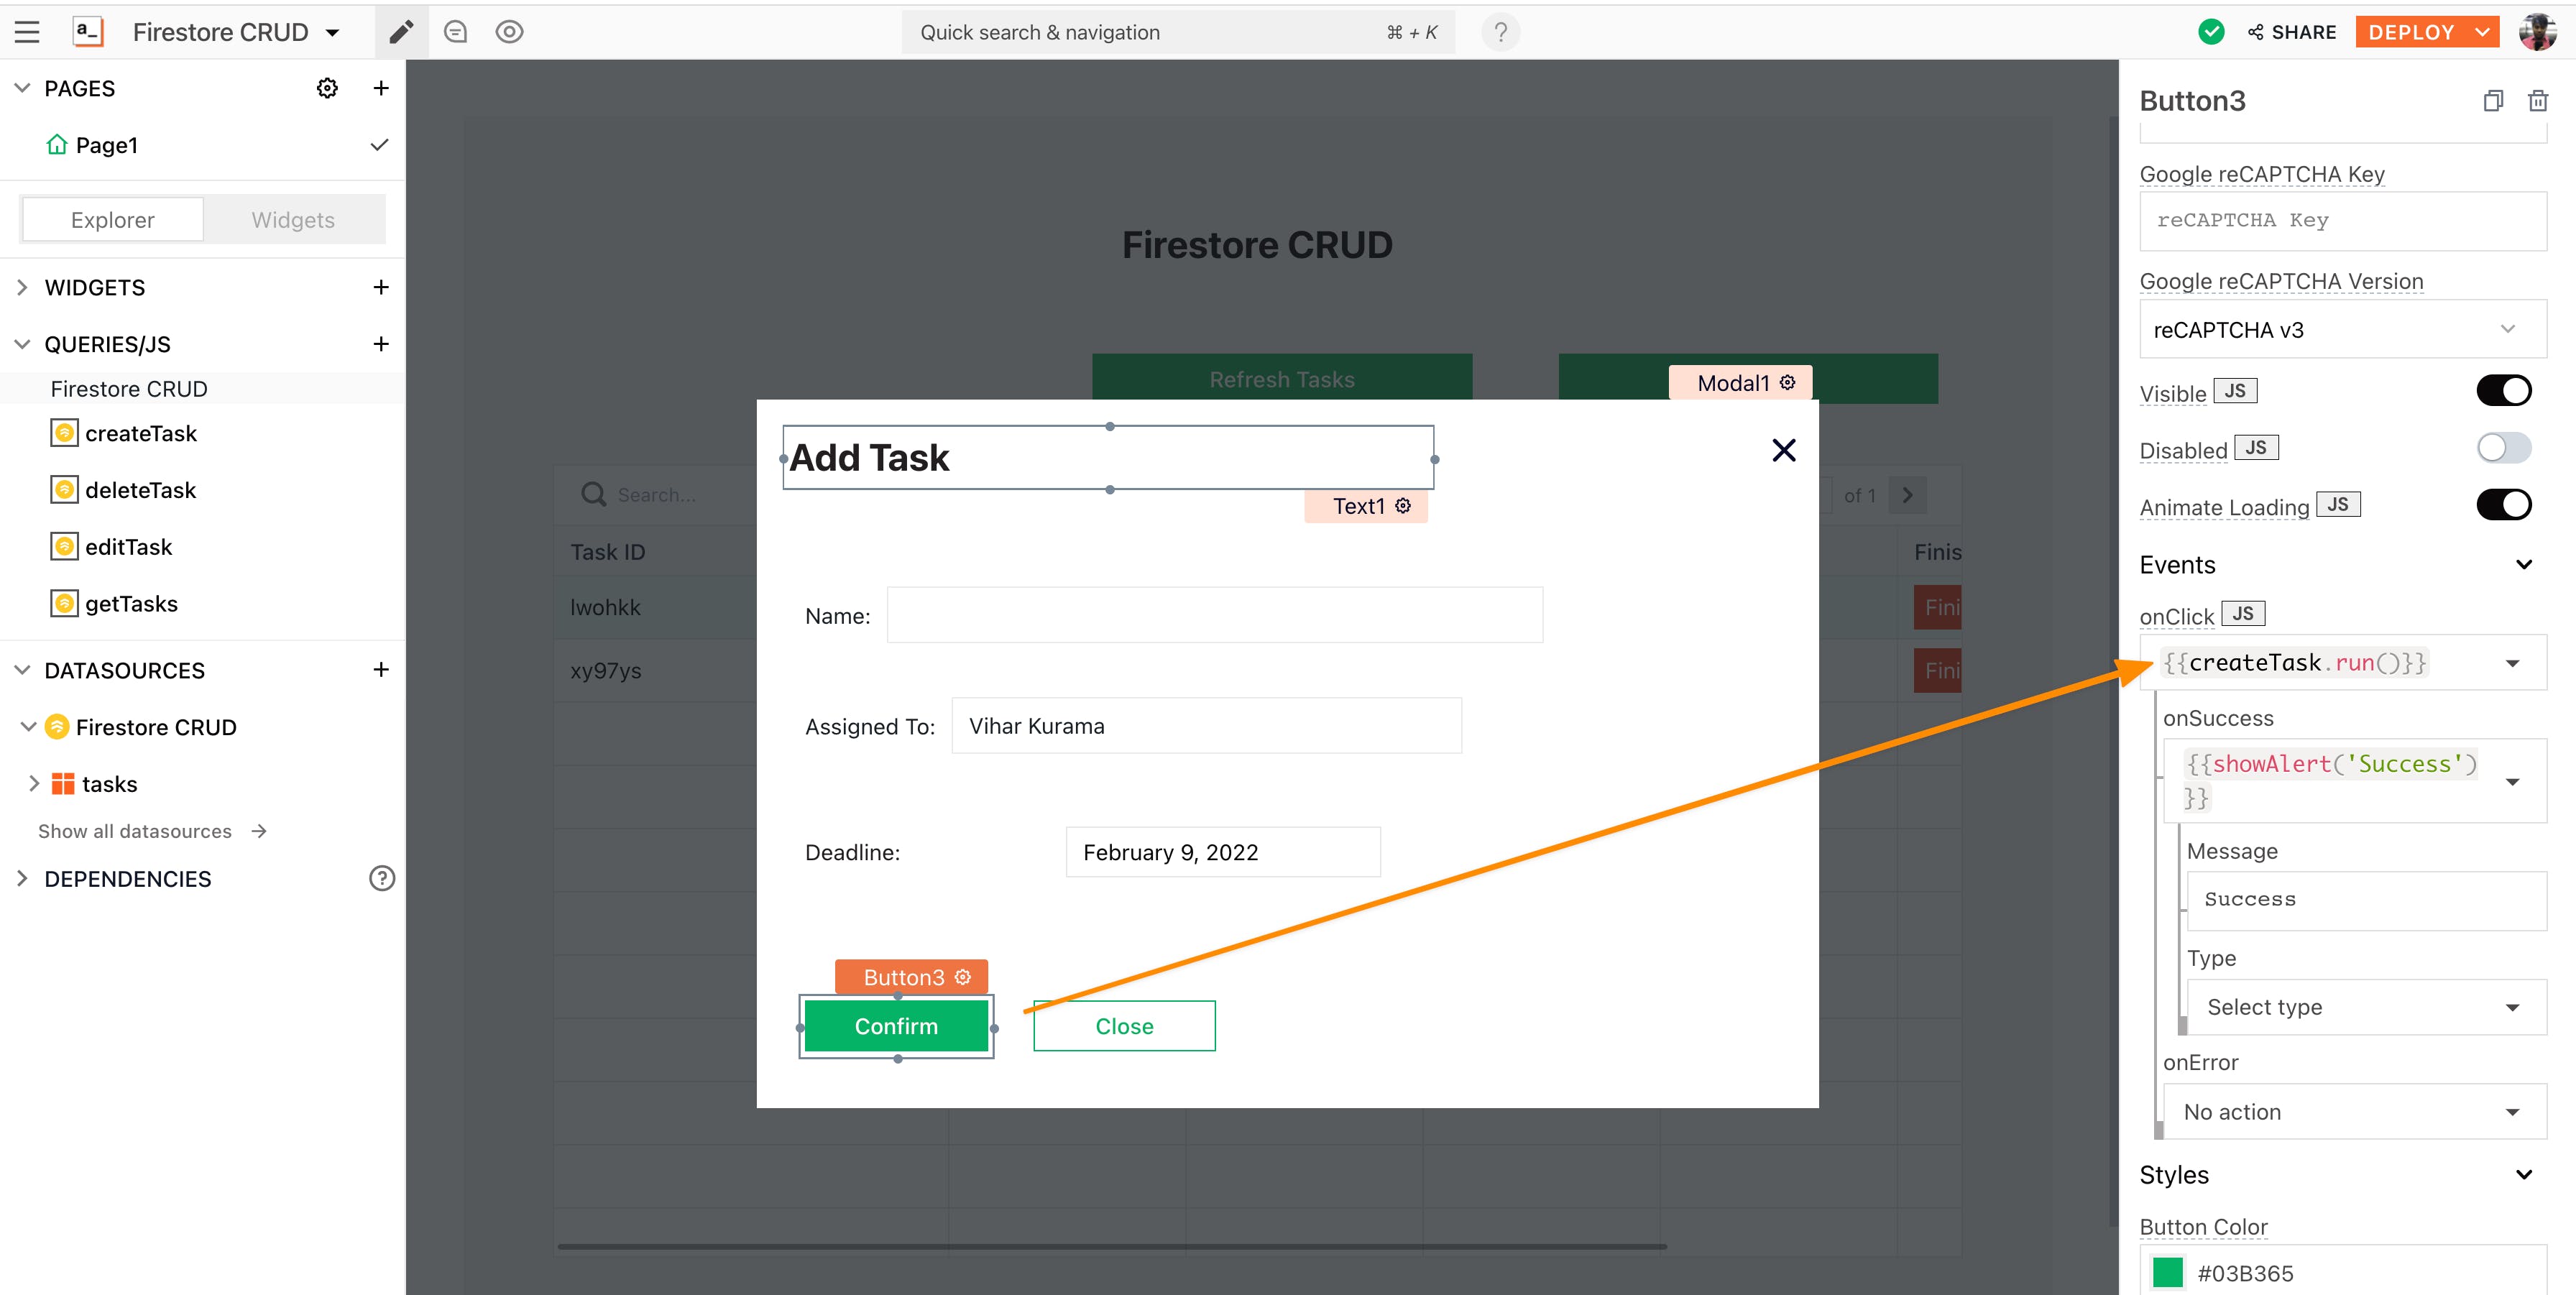
Task: Click the help question mark icon
Action: tap(1500, 32)
